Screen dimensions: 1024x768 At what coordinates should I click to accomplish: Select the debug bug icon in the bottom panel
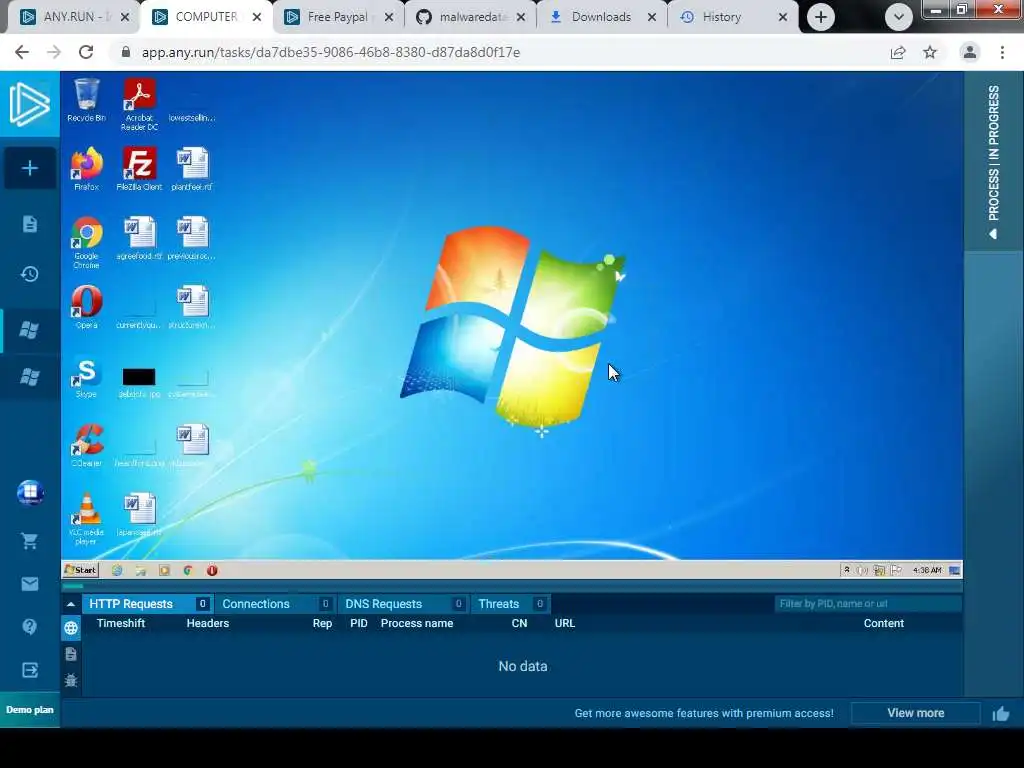(71, 680)
